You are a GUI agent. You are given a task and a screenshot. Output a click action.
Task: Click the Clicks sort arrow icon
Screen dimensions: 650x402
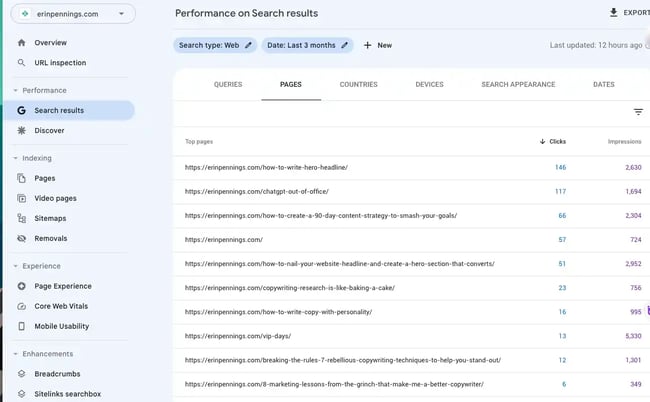[542, 141]
